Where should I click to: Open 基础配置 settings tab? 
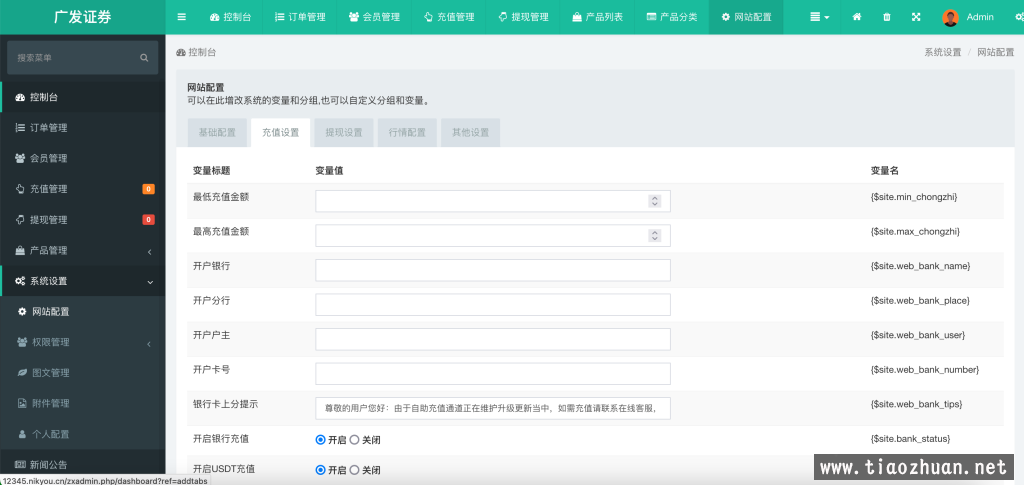click(x=217, y=133)
